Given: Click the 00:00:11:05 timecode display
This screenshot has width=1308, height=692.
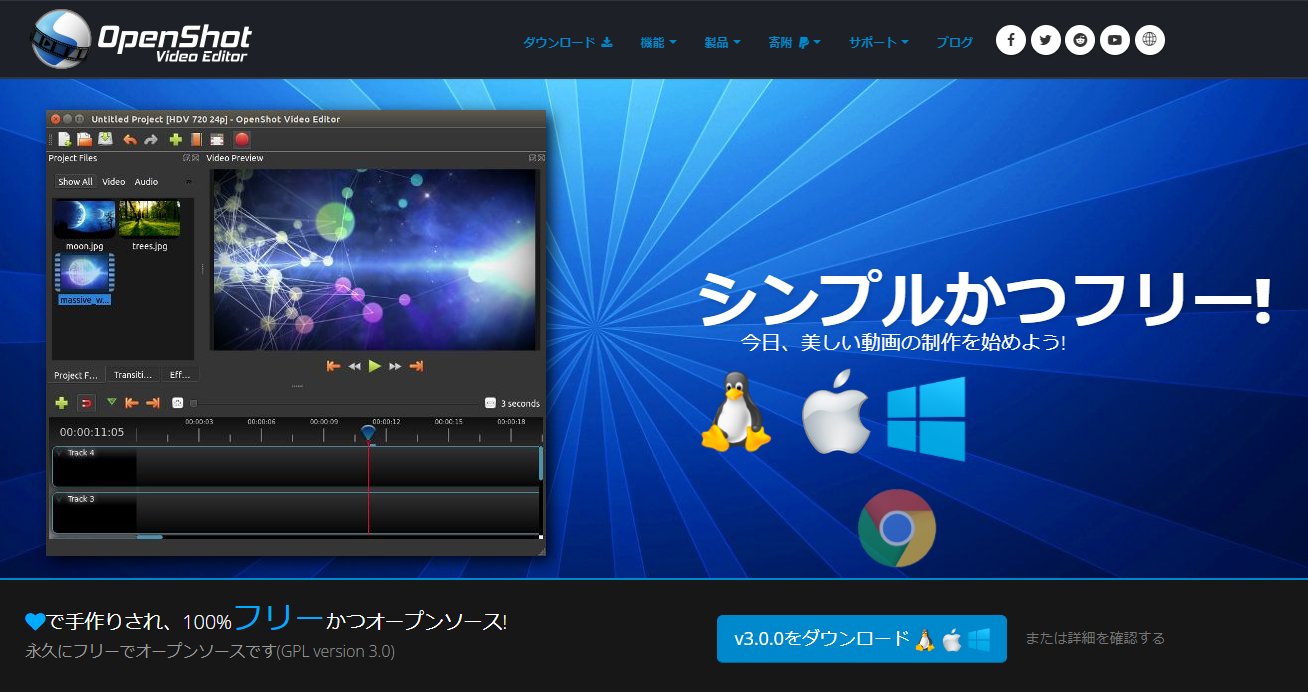Looking at the screenshot, I should (x=92, y=432).
